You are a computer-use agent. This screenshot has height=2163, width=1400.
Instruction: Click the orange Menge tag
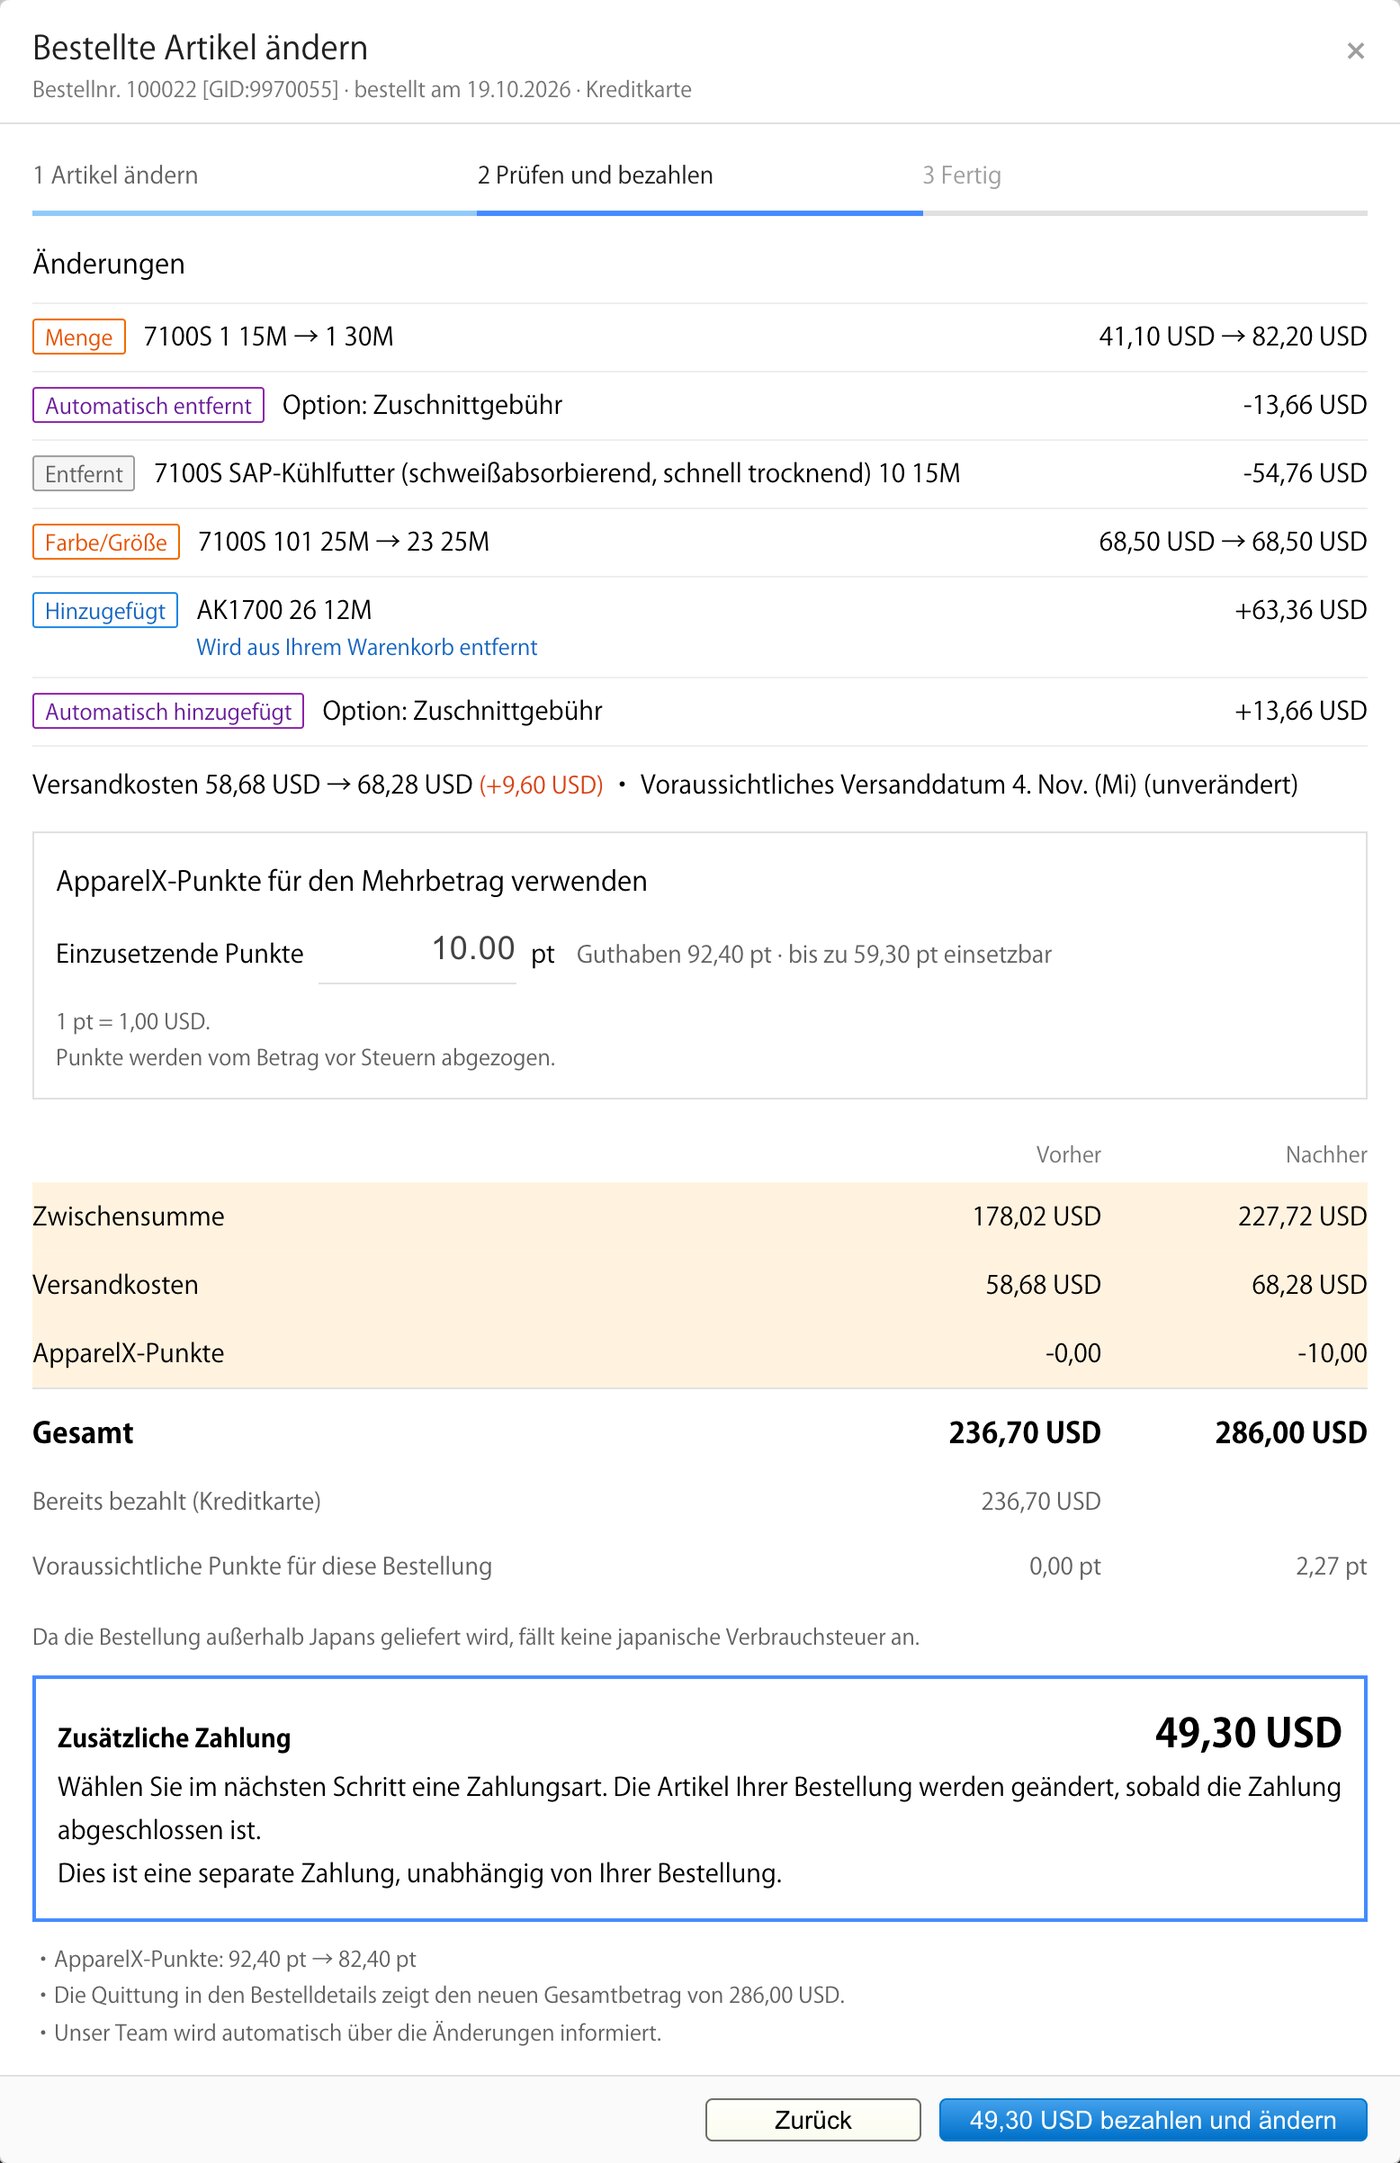[x=79, y=337]
